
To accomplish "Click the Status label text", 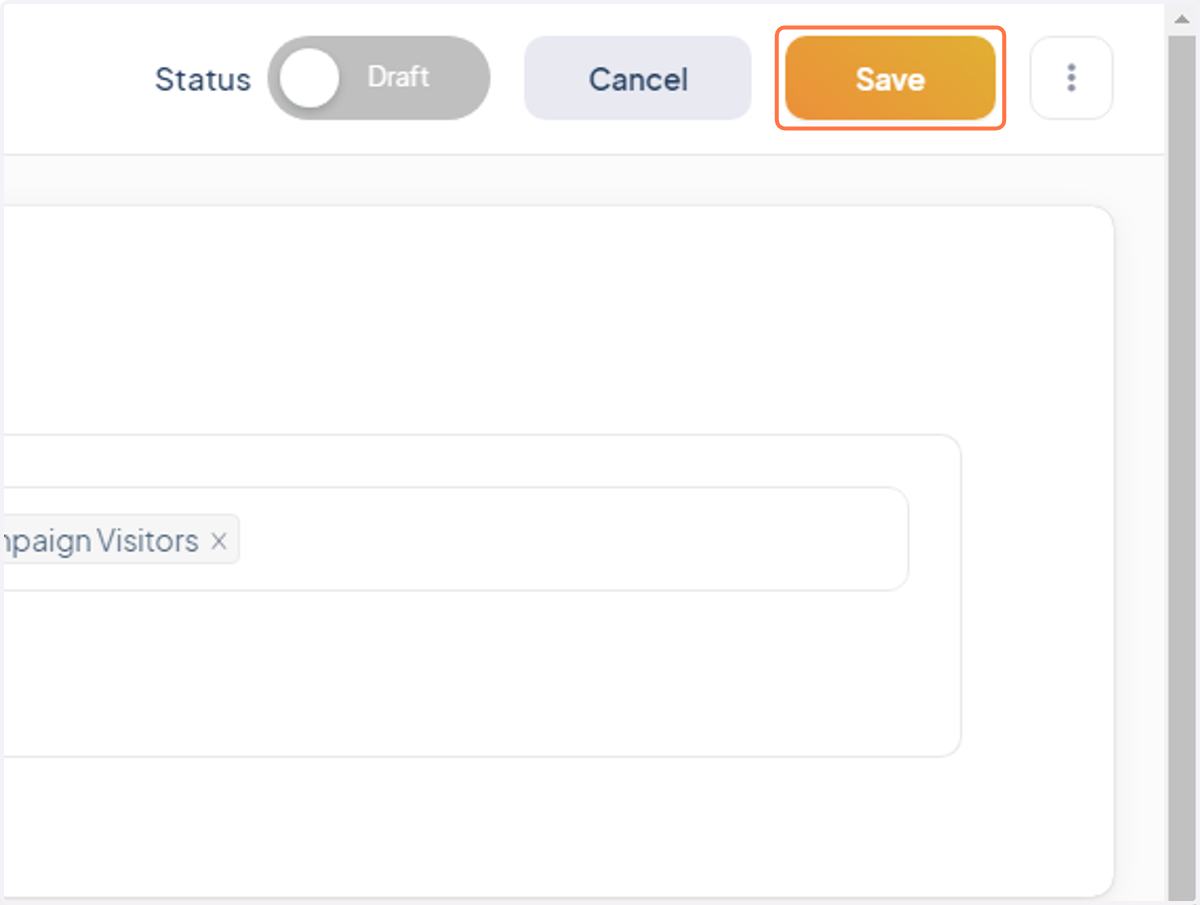I will [203, 79].
